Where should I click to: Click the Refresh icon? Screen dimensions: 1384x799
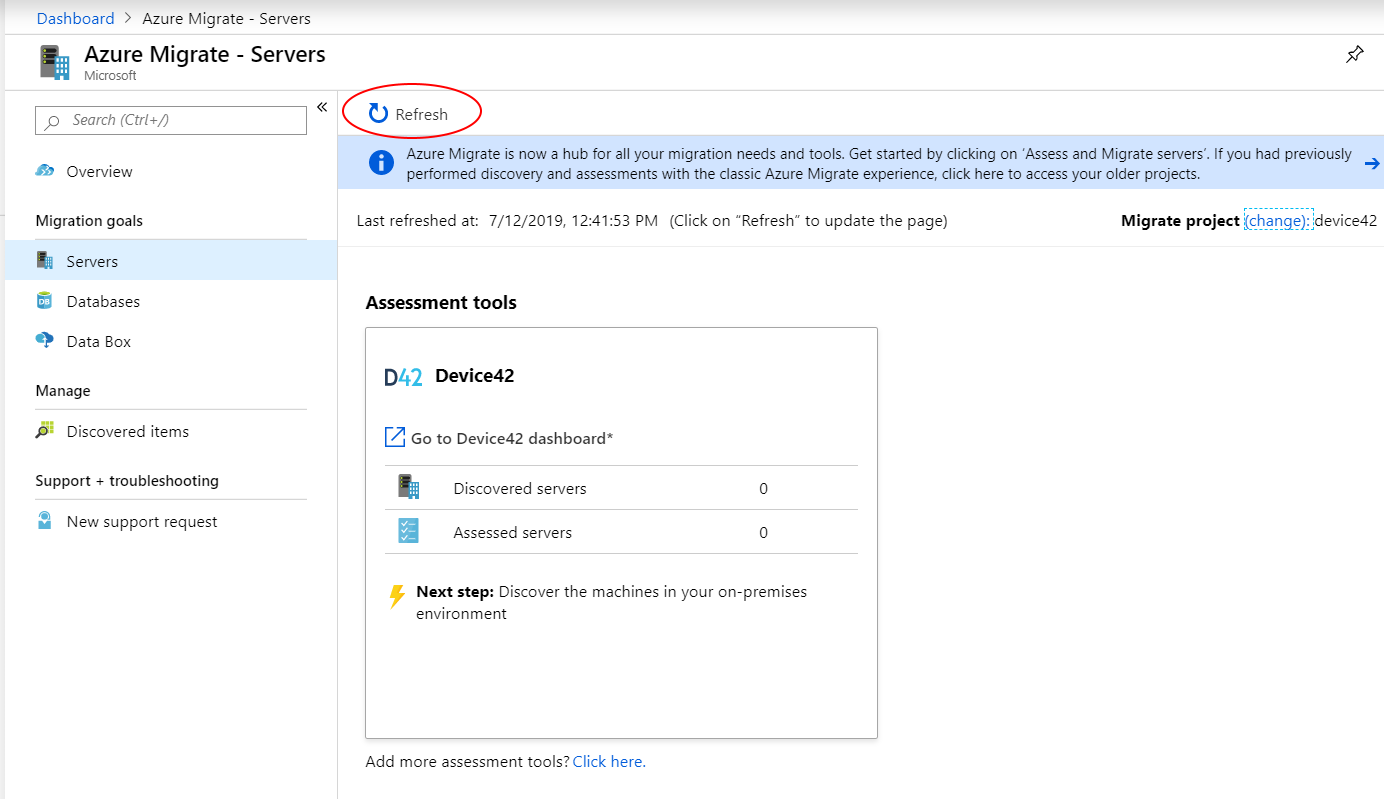pos(378,113)
